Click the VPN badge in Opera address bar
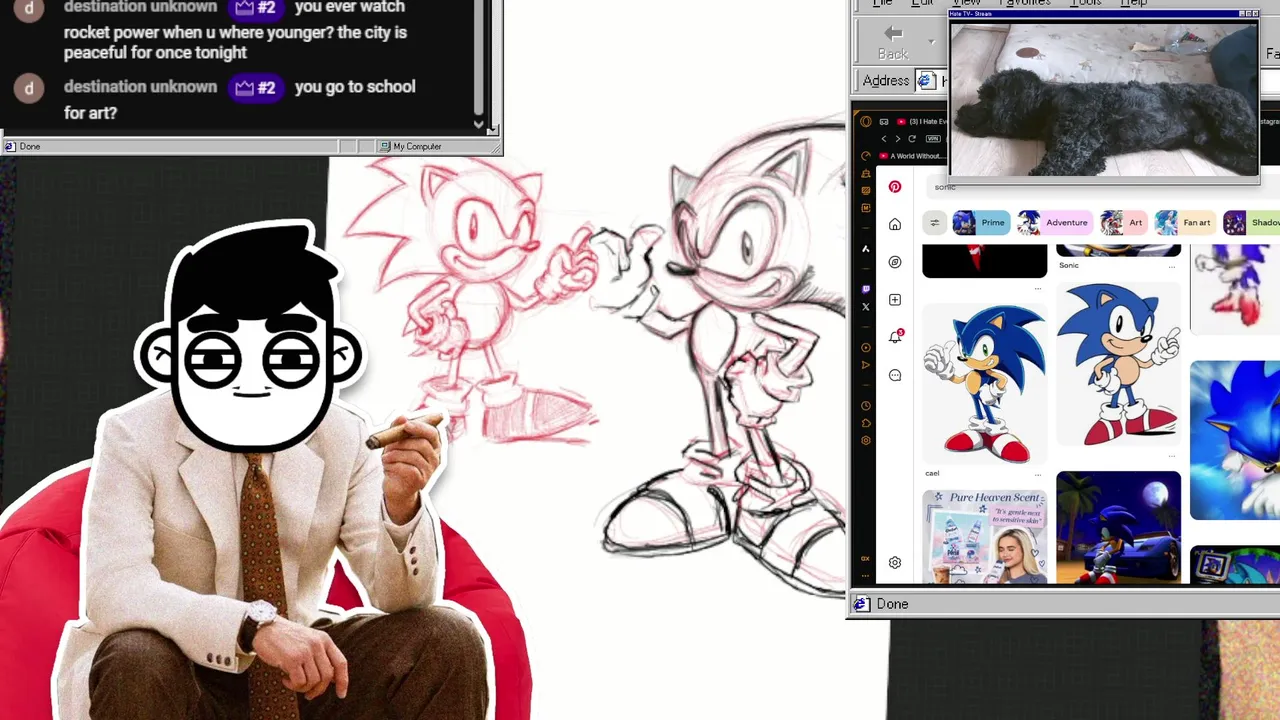 [934, 139]
